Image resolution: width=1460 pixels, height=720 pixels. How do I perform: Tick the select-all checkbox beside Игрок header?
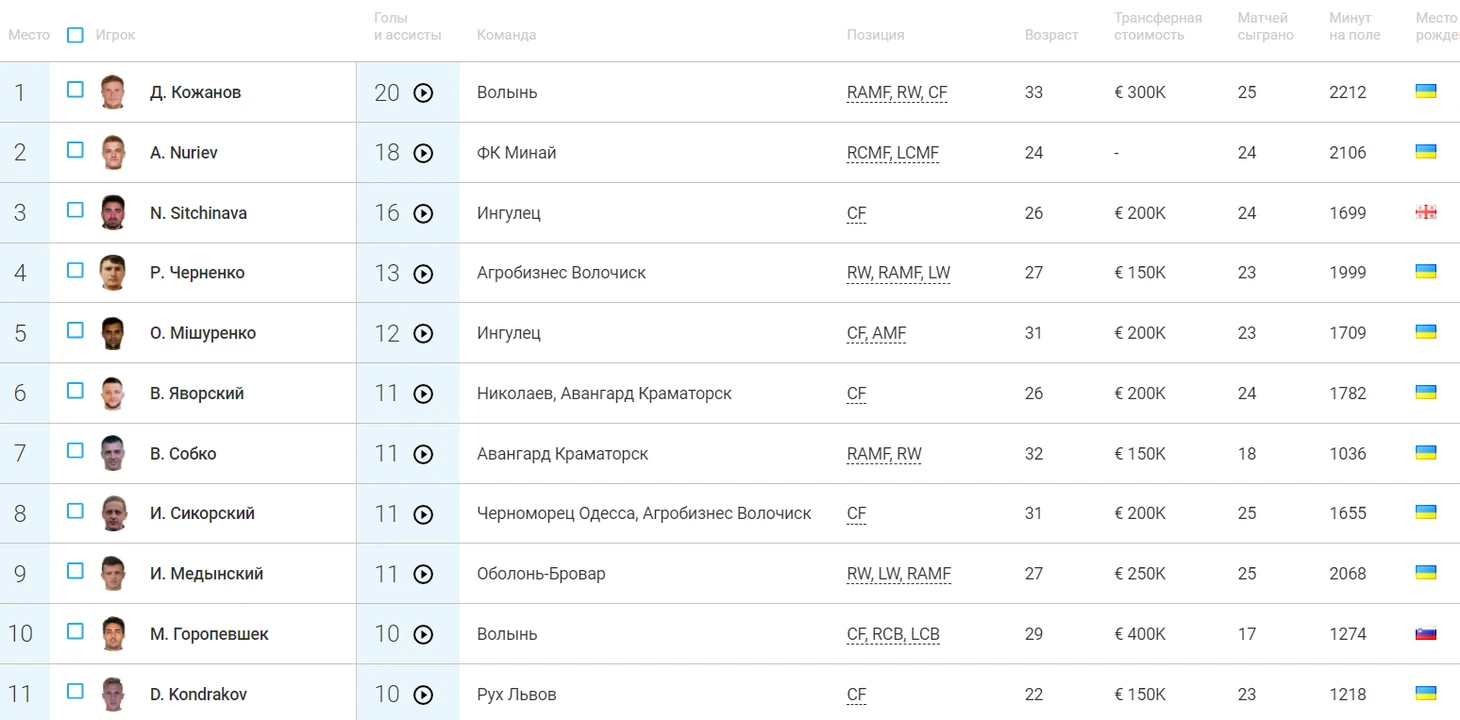coord(75,35)
